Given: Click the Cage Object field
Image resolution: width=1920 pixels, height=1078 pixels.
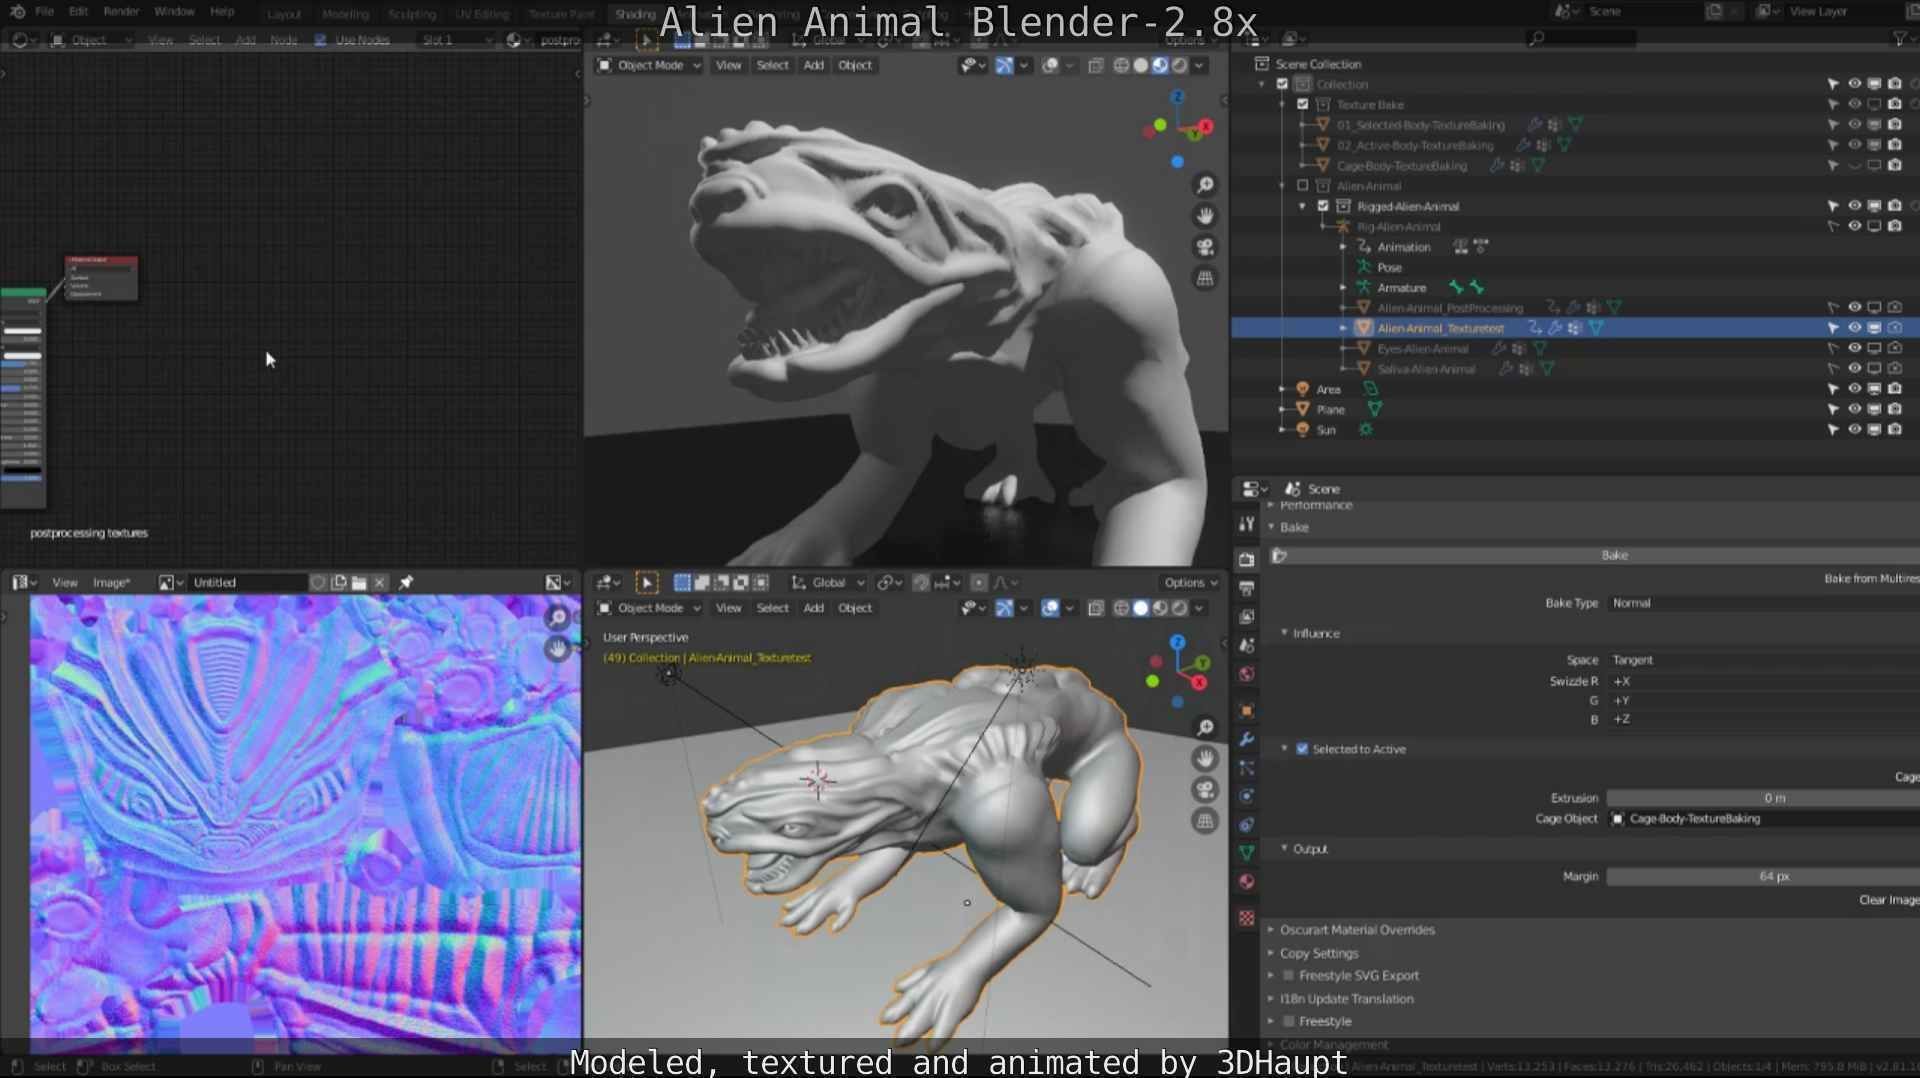Looking at the screenshot, I should [1762, 818].
